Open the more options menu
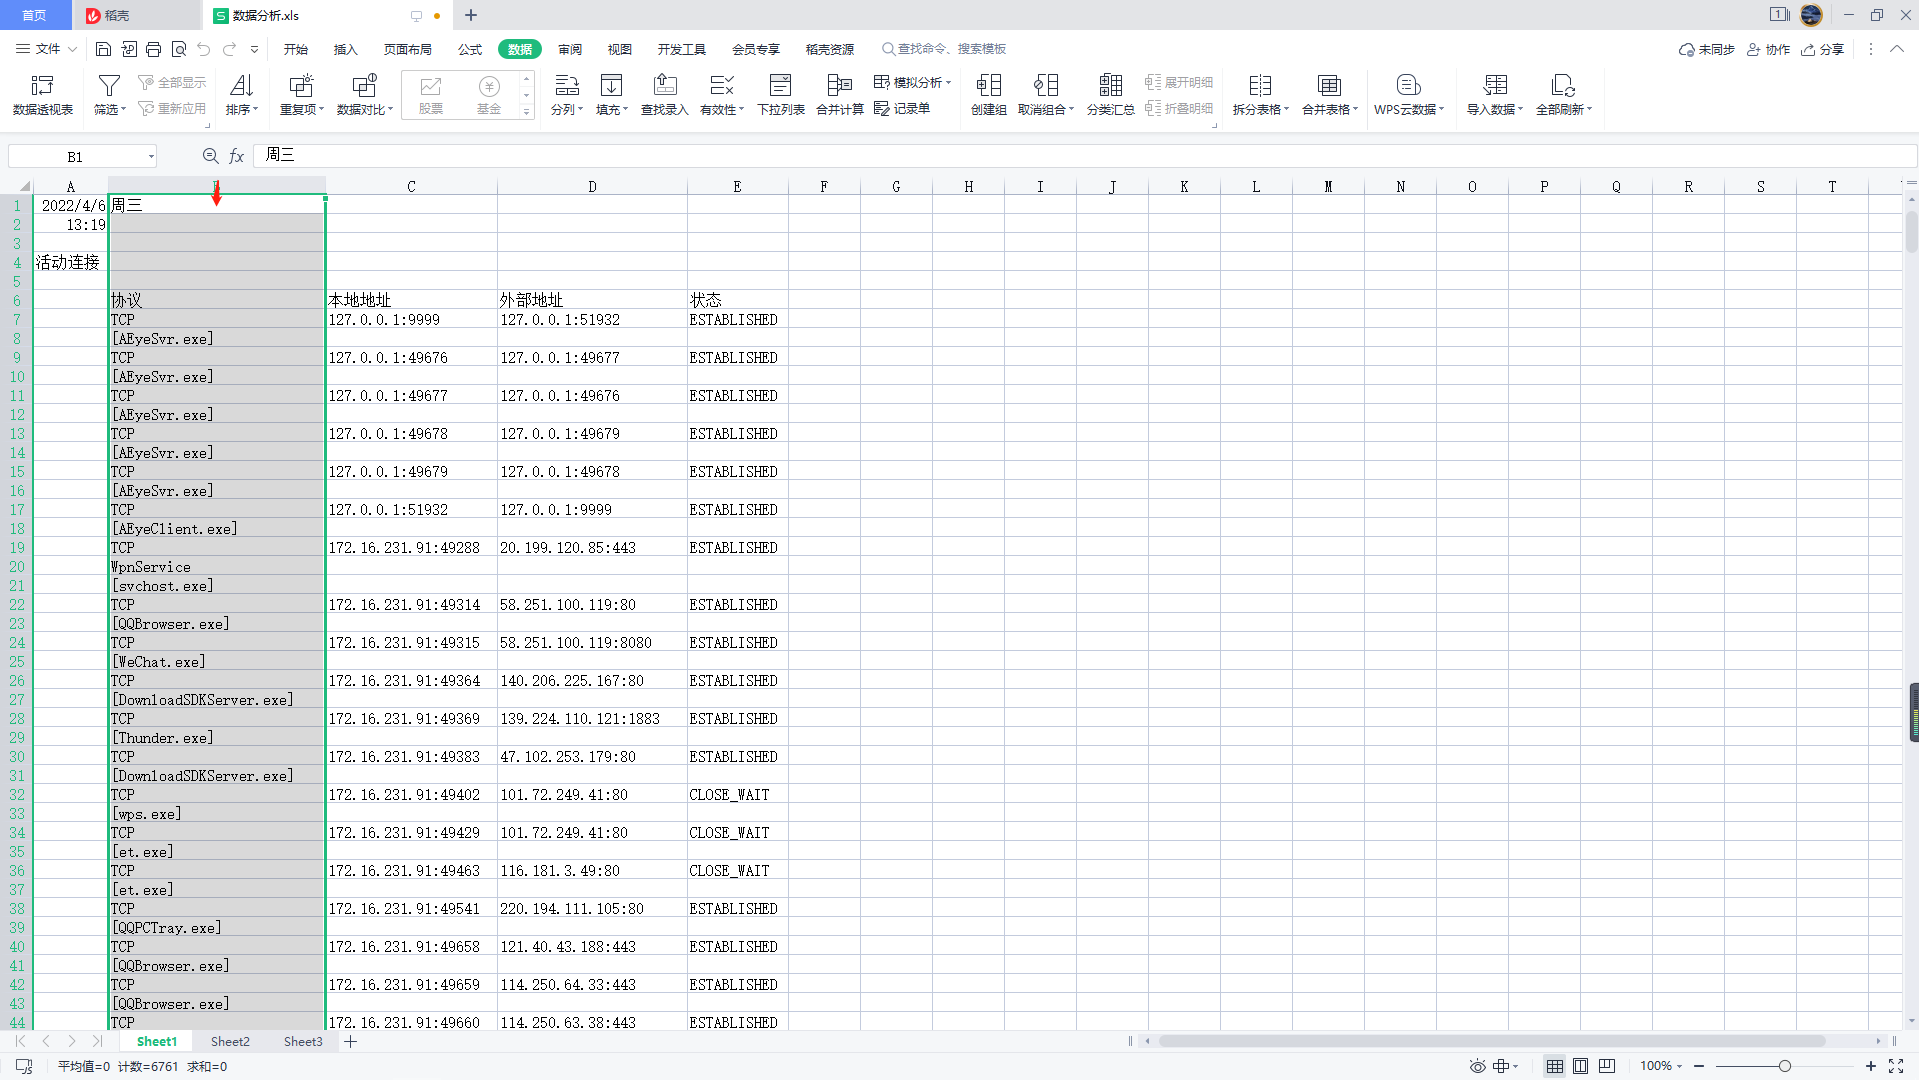The image size is (1919, 1080). 1871,49
